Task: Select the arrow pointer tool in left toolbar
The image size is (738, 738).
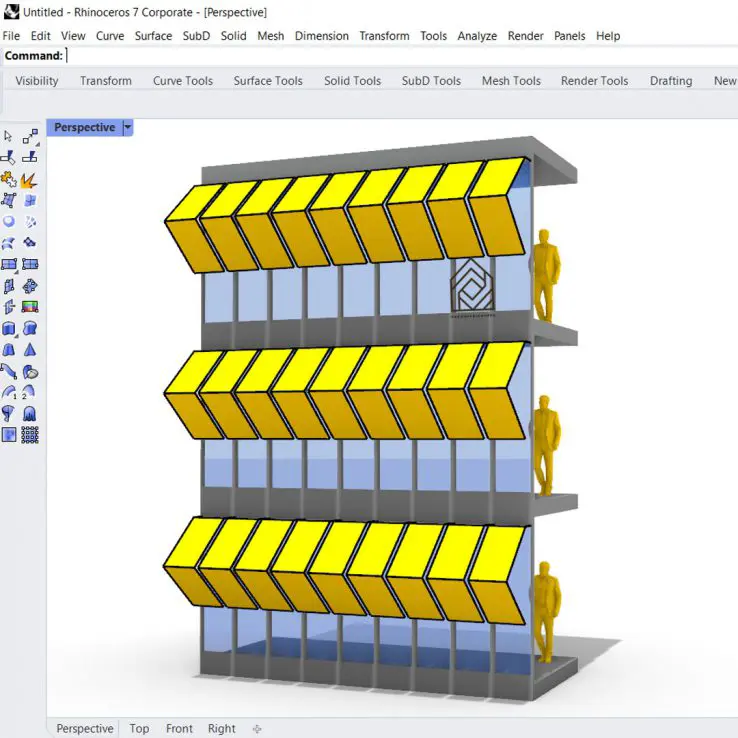Action: coord(9,136)
